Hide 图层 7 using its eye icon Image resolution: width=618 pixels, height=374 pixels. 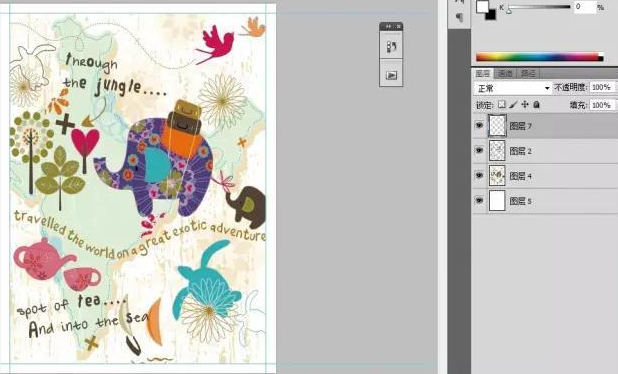[x=479, y=126]
